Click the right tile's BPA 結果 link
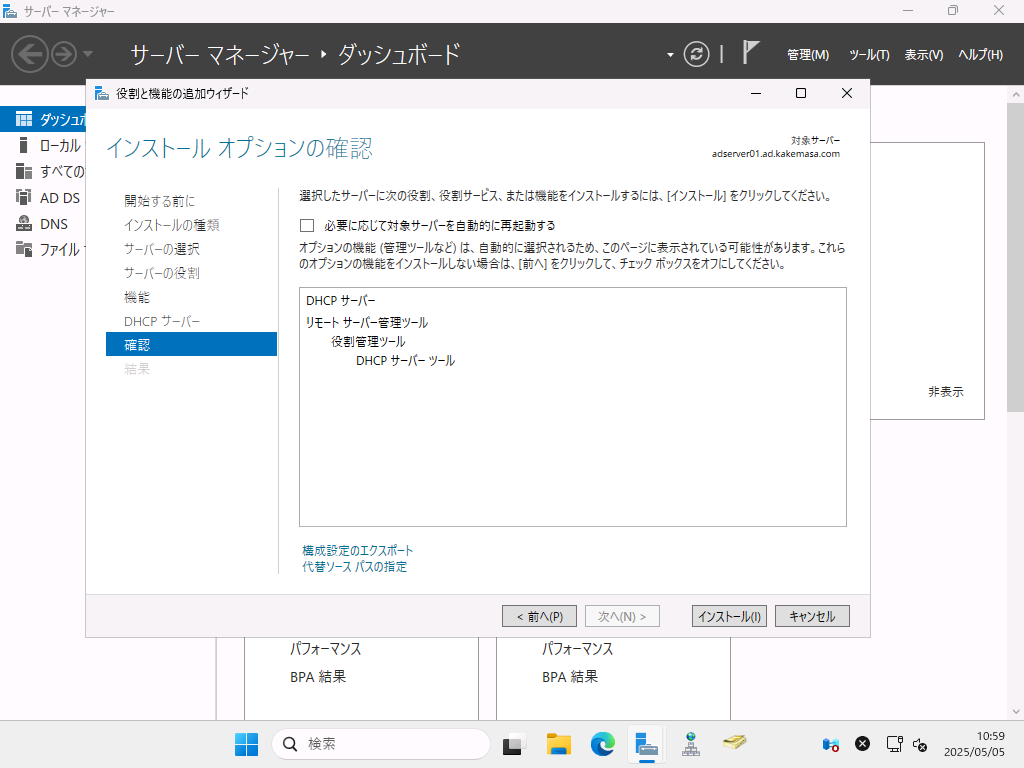This screenshot has height=768, width=1024. 570,677
